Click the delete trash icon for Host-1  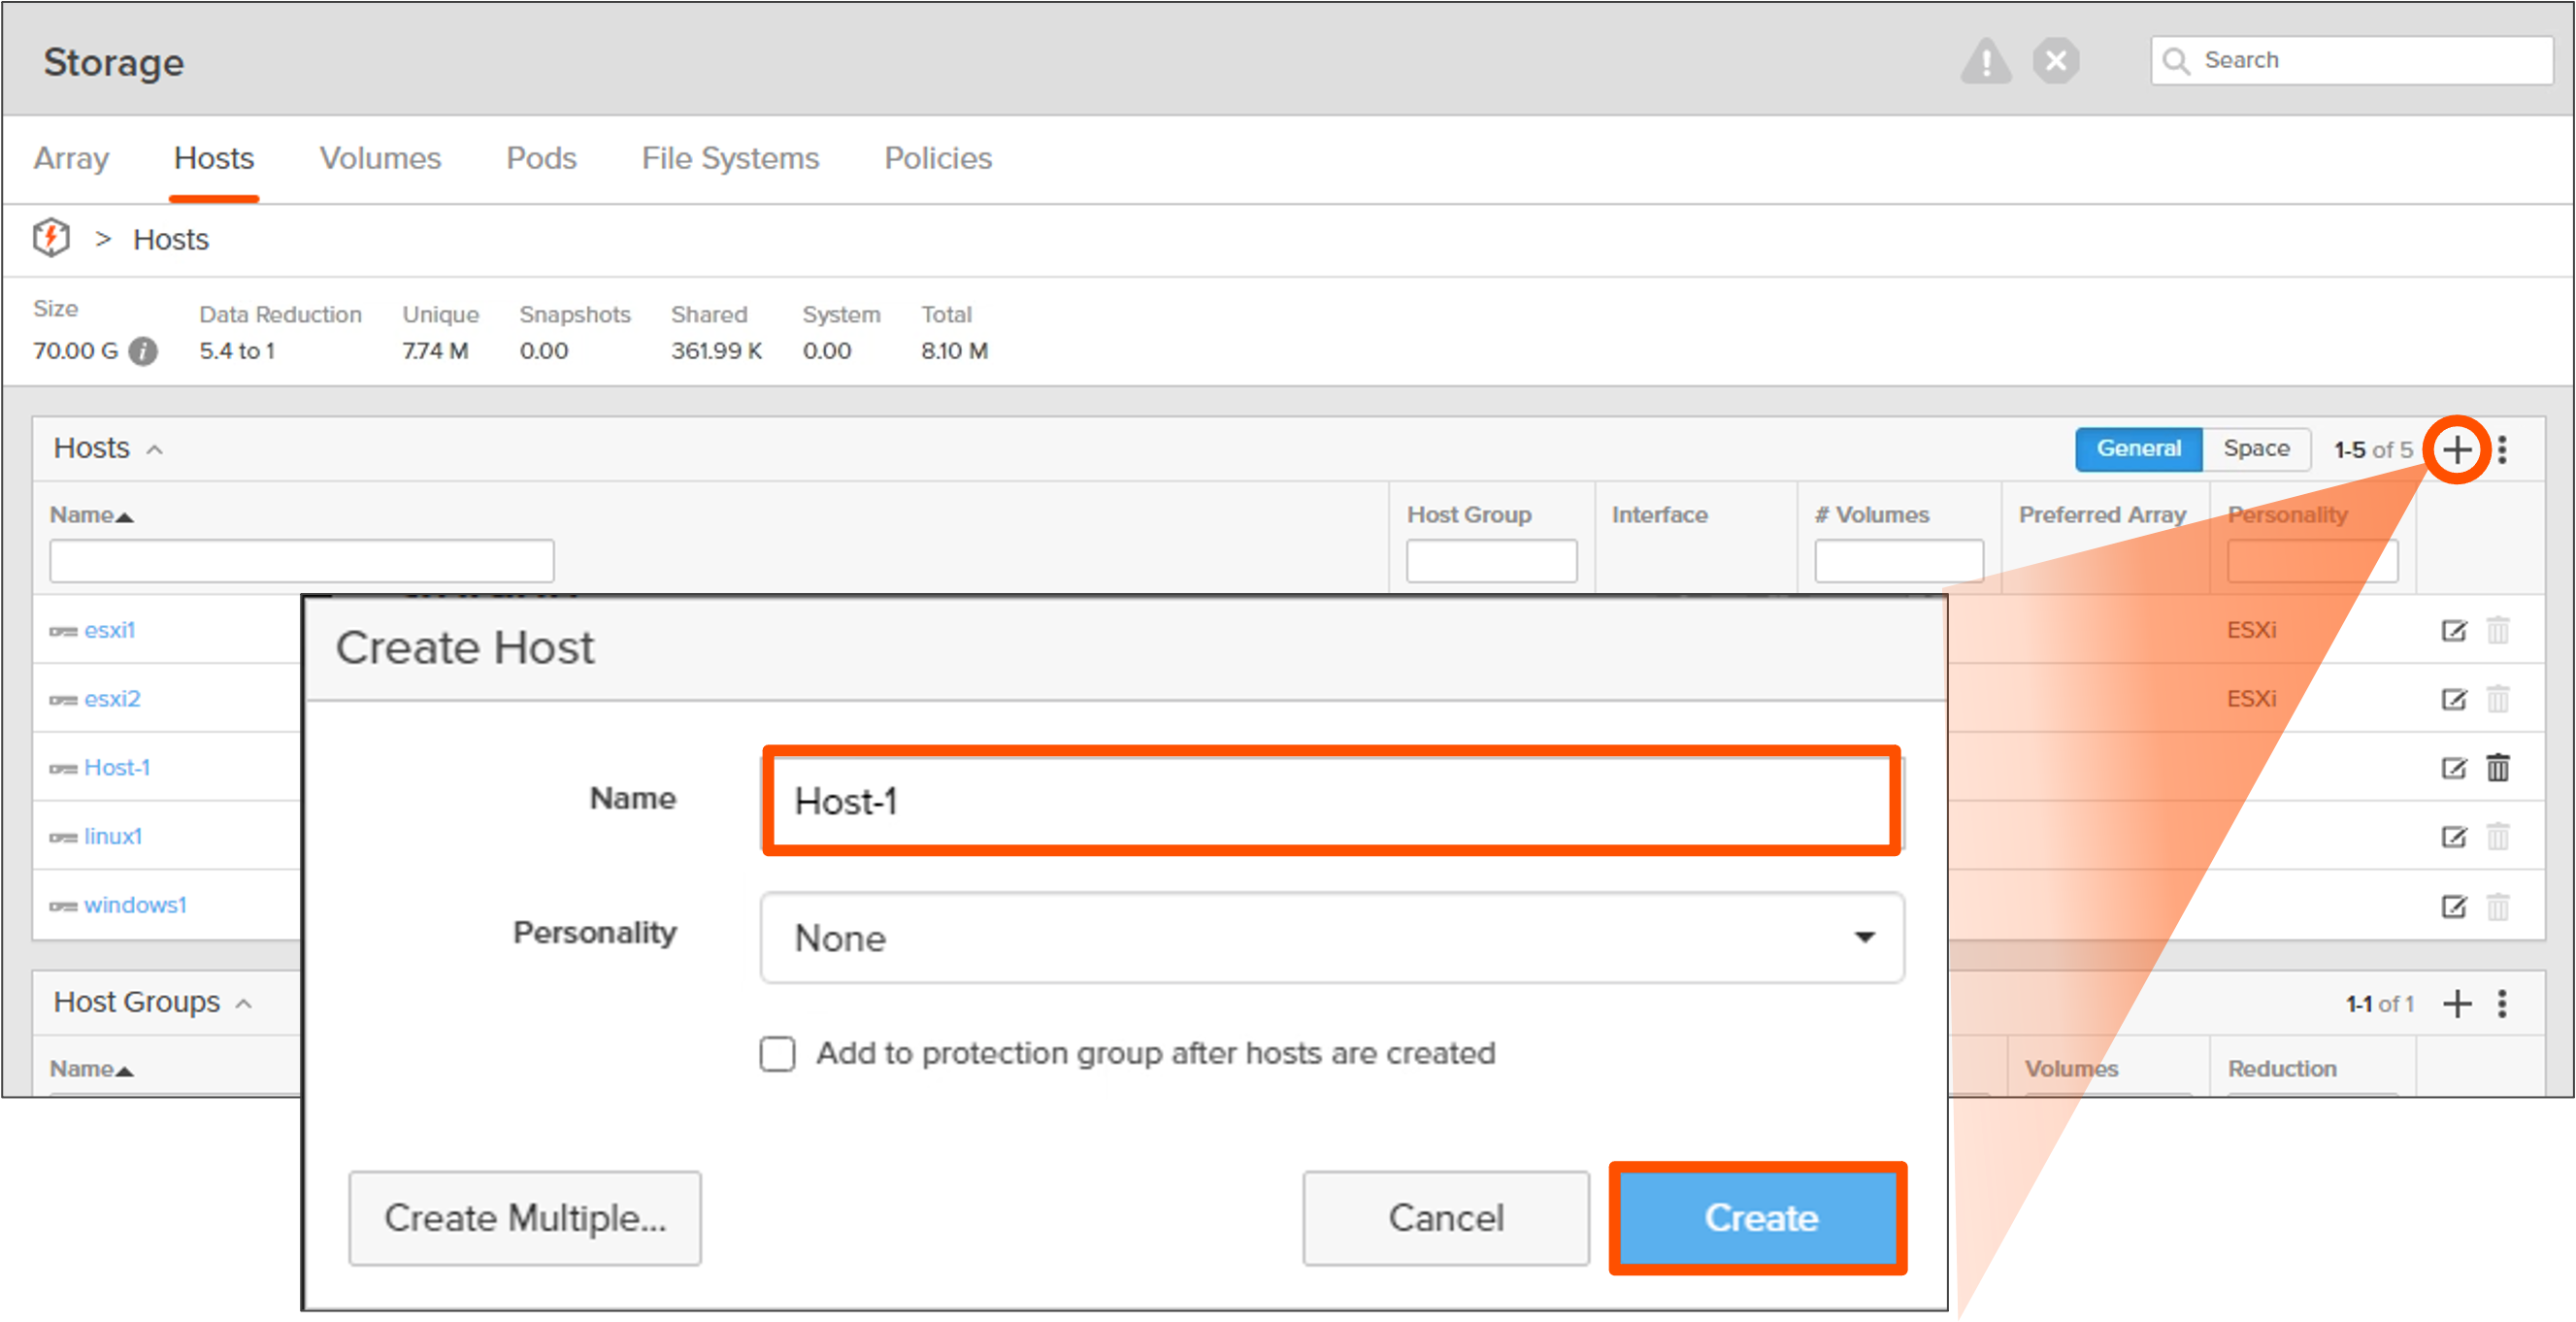(2498, 767)
